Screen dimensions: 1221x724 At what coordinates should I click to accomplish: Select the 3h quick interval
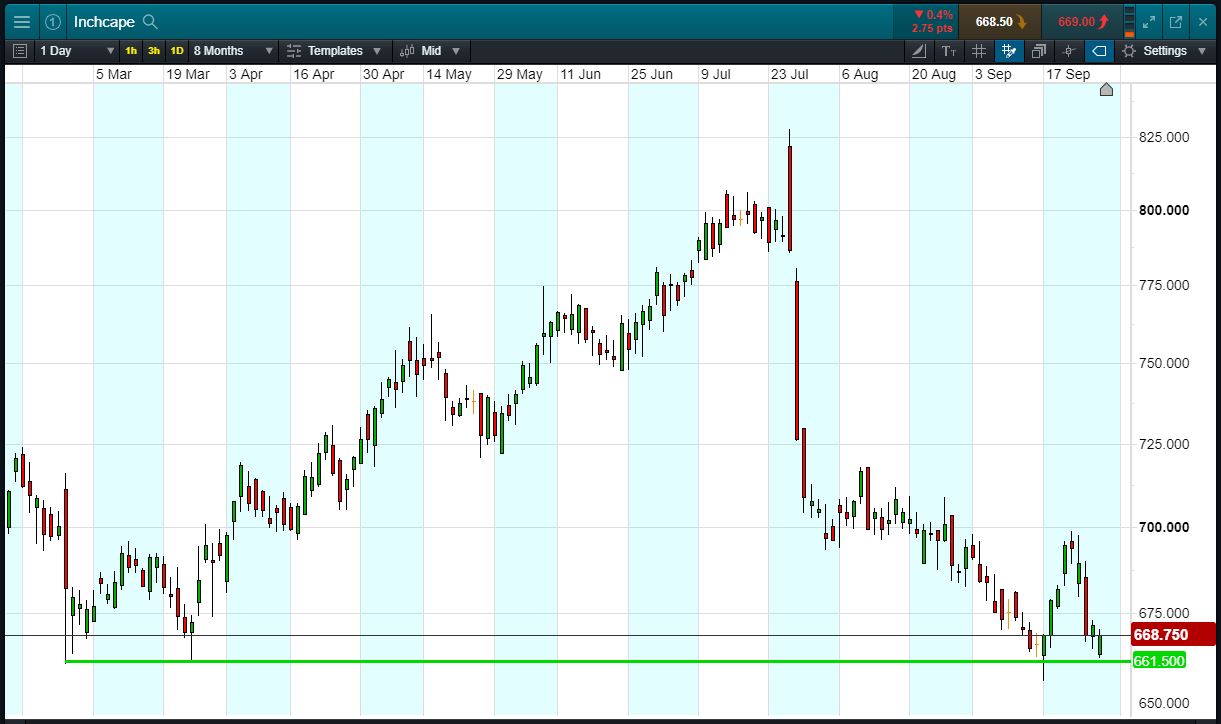tap(154, 51)
